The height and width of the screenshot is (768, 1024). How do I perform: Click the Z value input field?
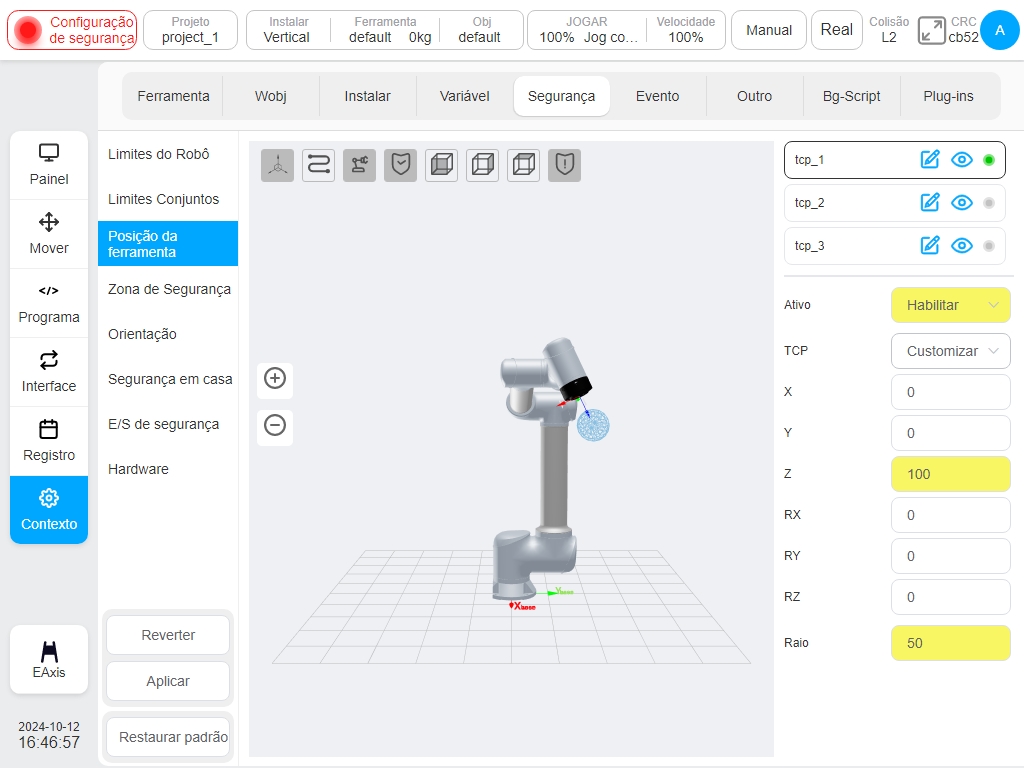[950, 474]
